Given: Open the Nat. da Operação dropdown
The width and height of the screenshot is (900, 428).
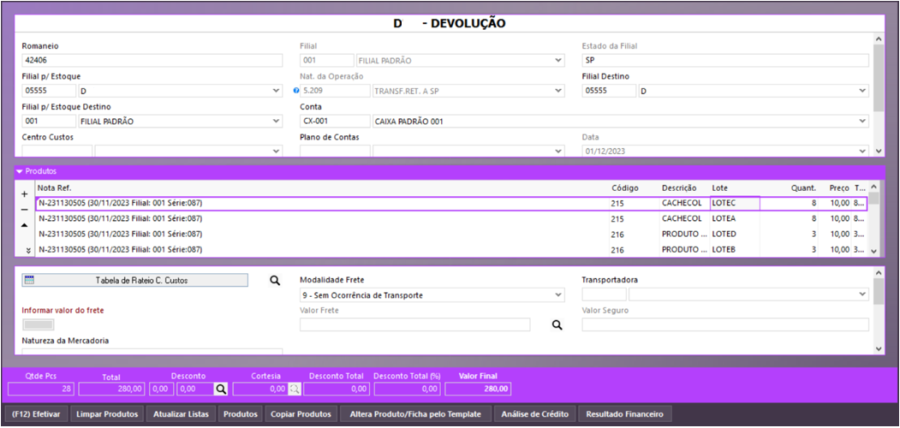Looking at the screenshot, I should [559, 91].
